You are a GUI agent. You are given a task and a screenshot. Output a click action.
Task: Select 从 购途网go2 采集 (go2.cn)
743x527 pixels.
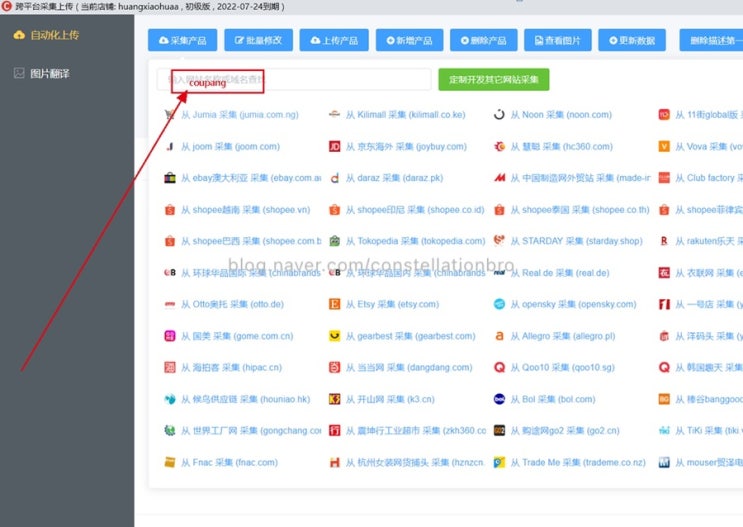point(565,431)
